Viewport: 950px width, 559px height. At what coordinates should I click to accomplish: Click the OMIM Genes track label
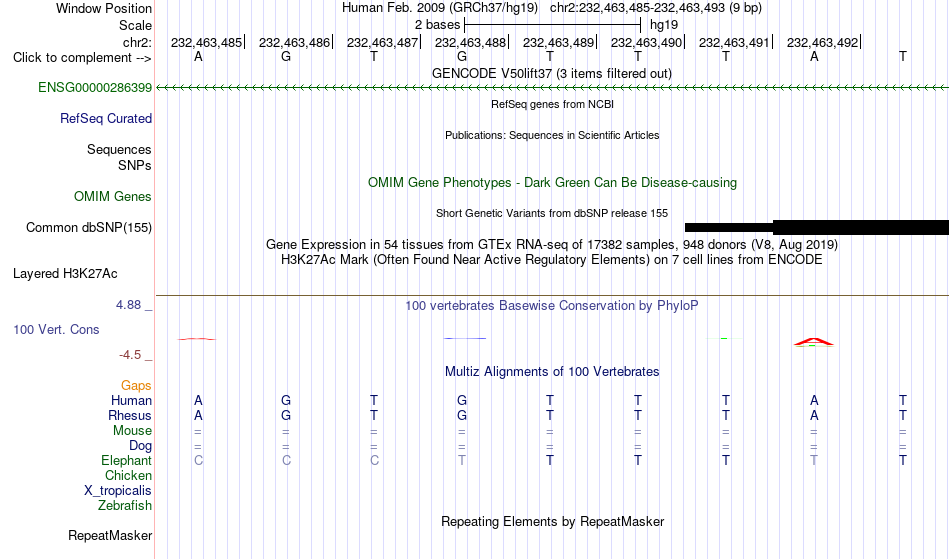click(113, 197)
